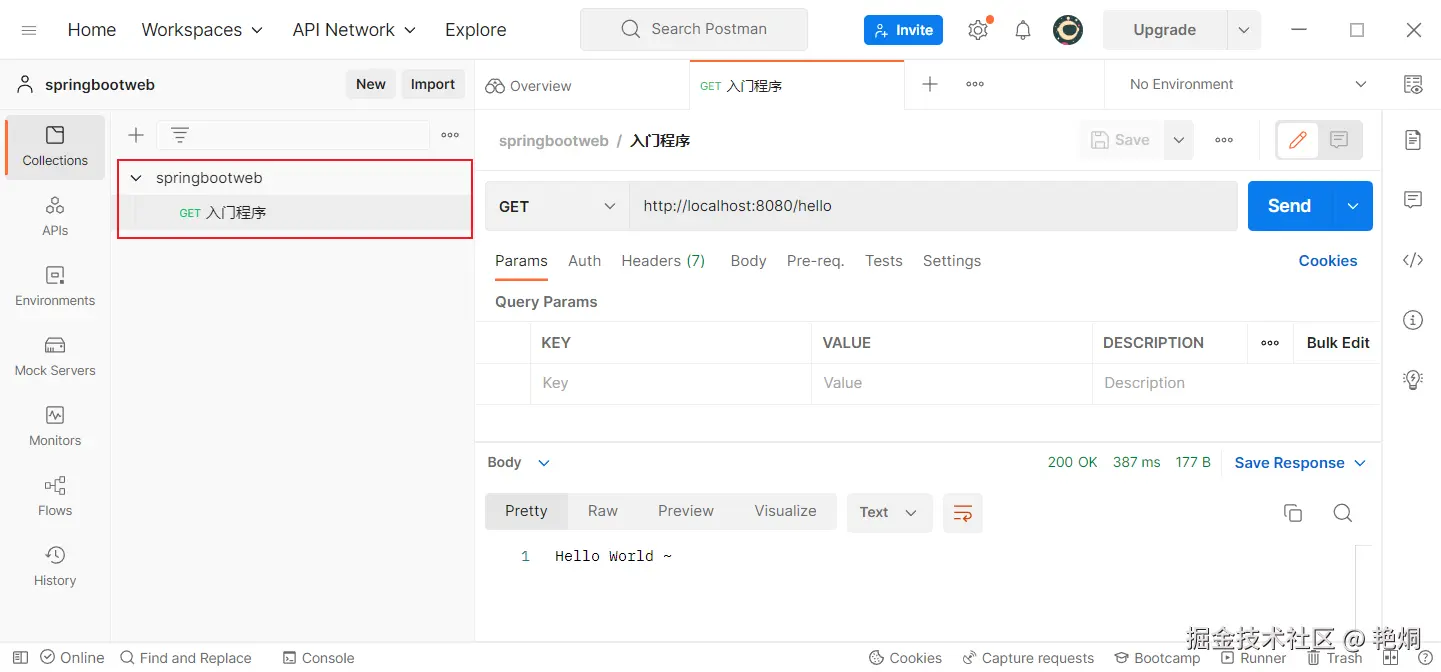Viewport: 1441px width, 672px height.
Task: Open the Flows sidebar panel
Action: point(55,496)
